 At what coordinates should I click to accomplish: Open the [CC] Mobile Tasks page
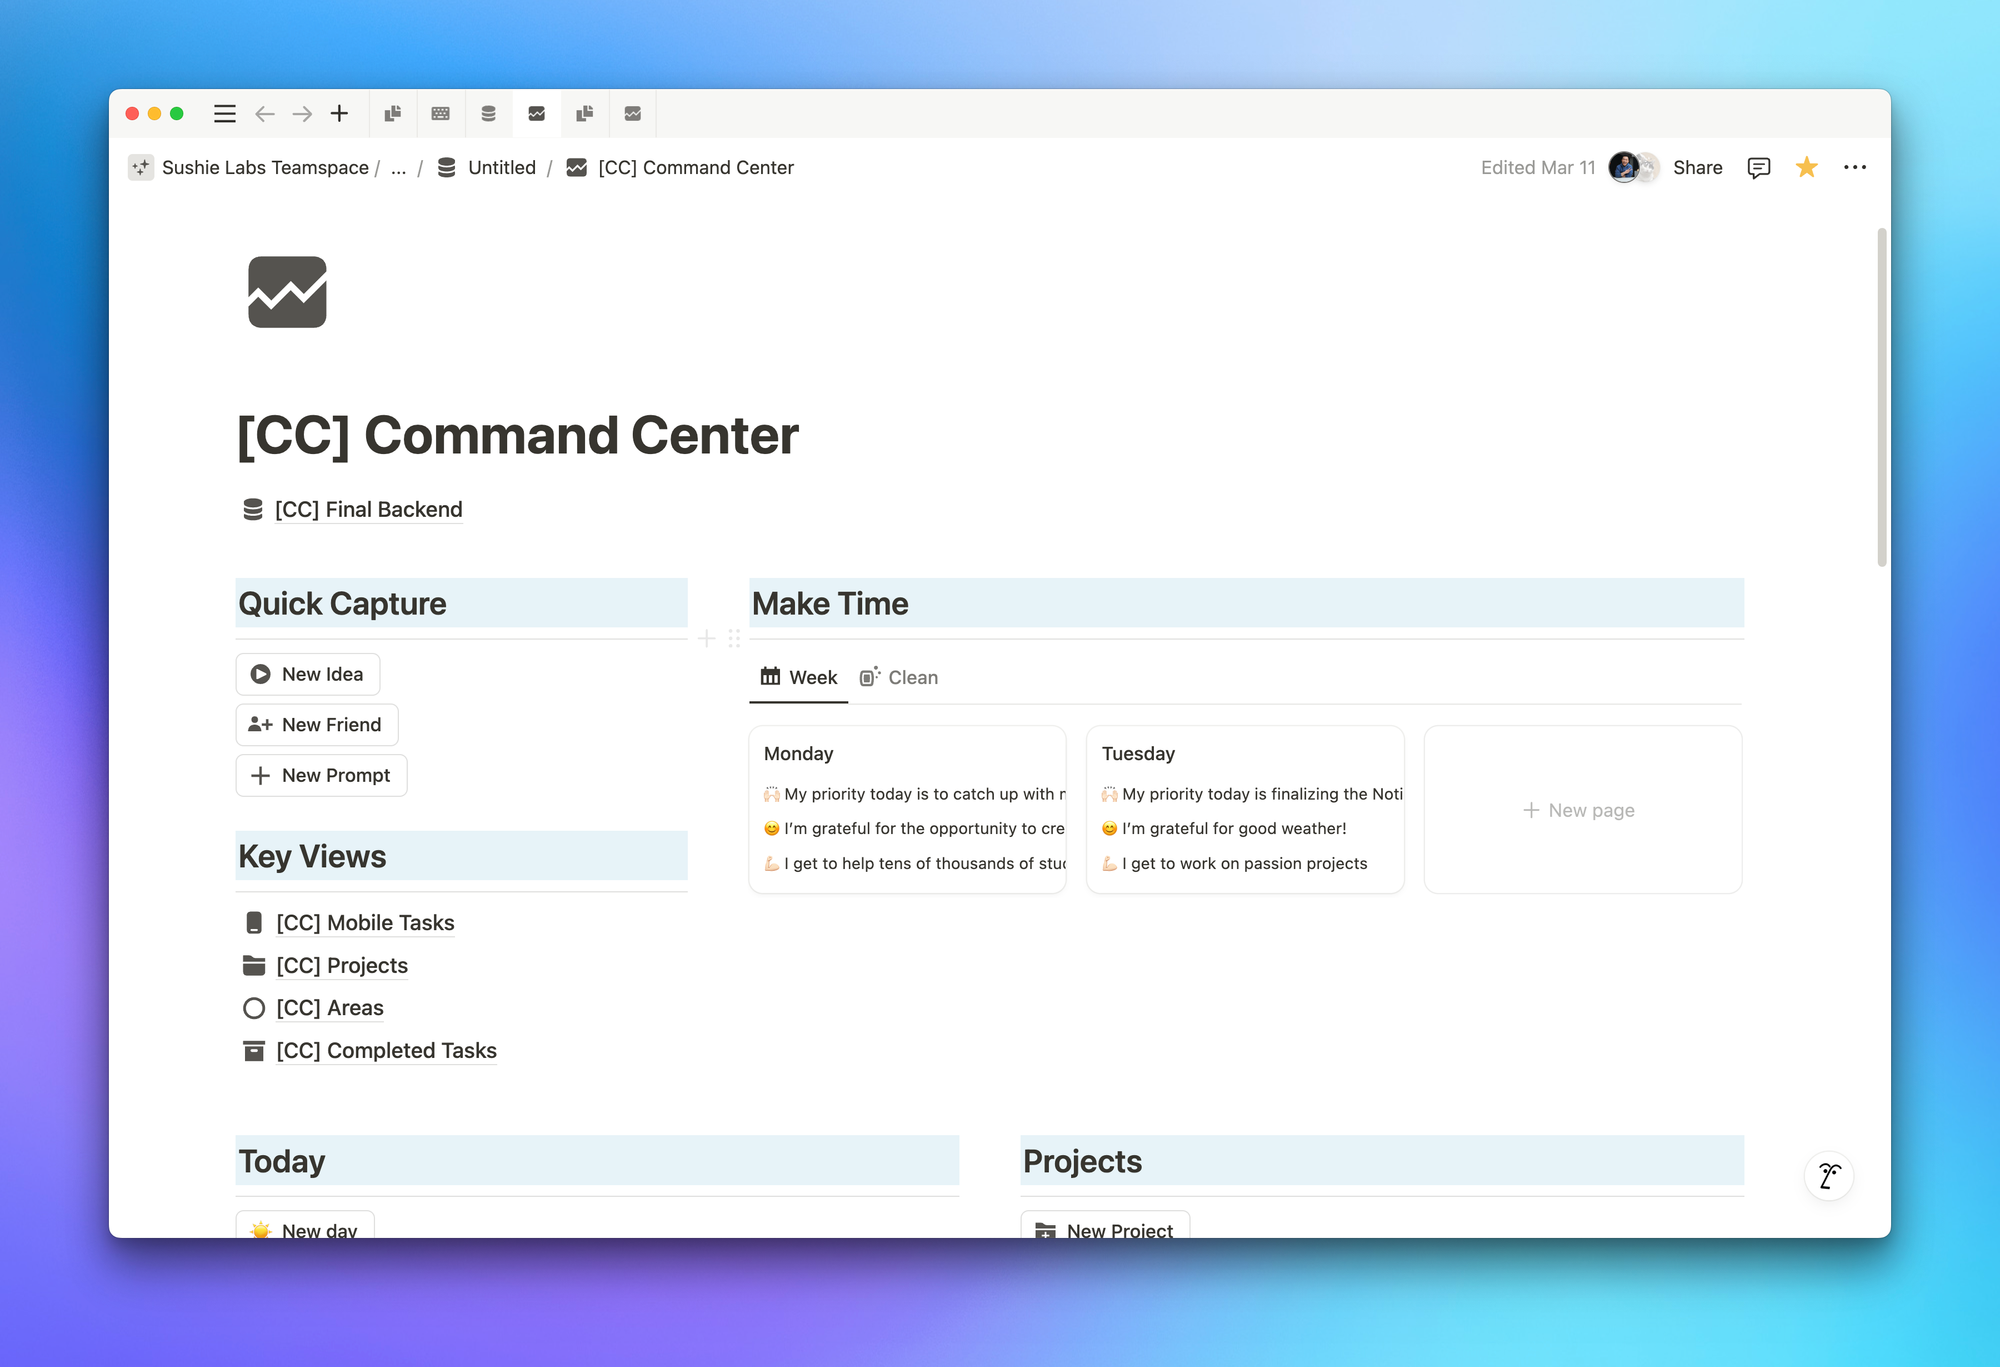point(364,923)
